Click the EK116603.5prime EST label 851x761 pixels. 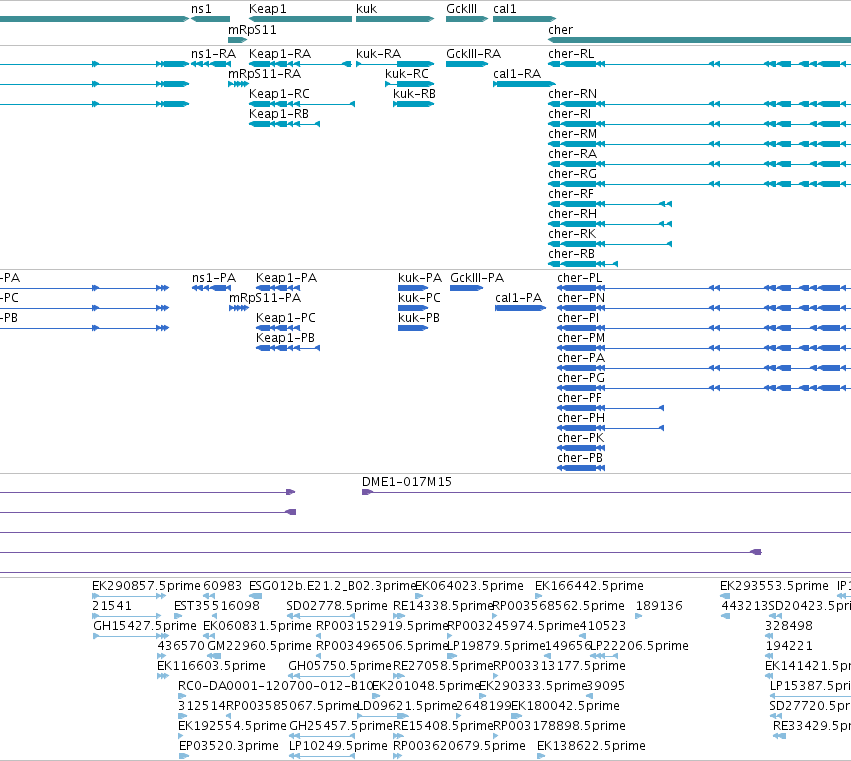tap(211, 666)
